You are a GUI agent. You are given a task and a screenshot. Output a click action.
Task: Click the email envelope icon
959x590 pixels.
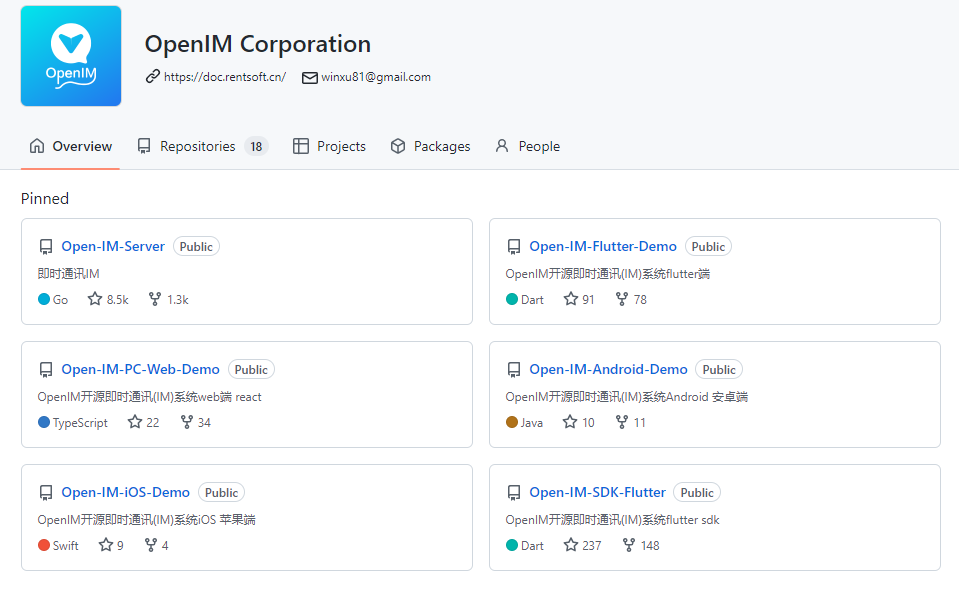tap(310, 77)
